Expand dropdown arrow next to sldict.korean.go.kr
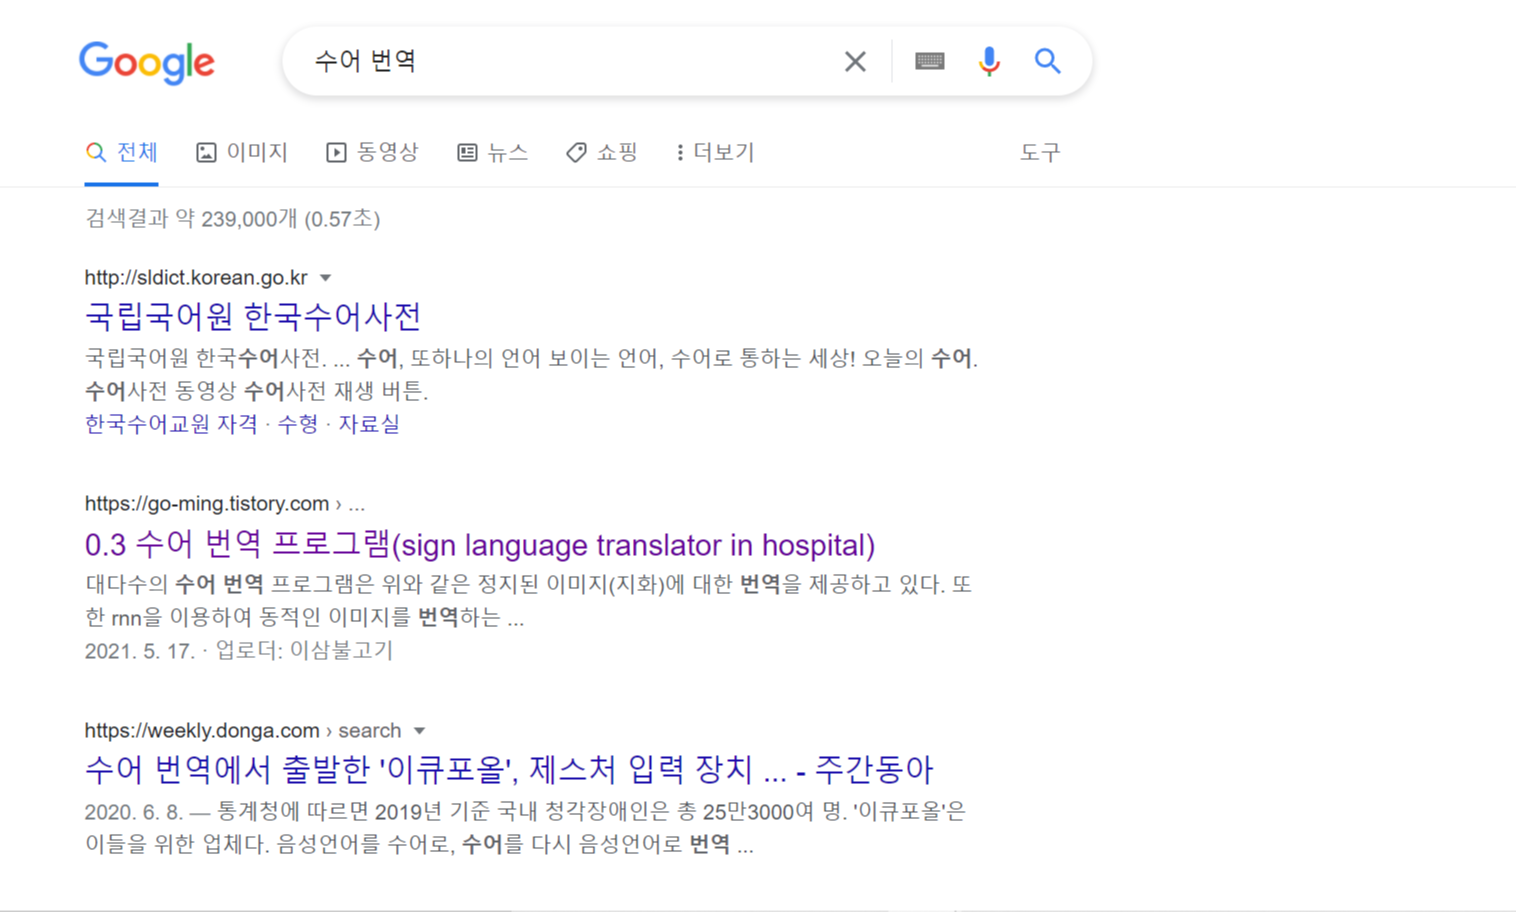1516x912 pixels. tap(325, 278)
